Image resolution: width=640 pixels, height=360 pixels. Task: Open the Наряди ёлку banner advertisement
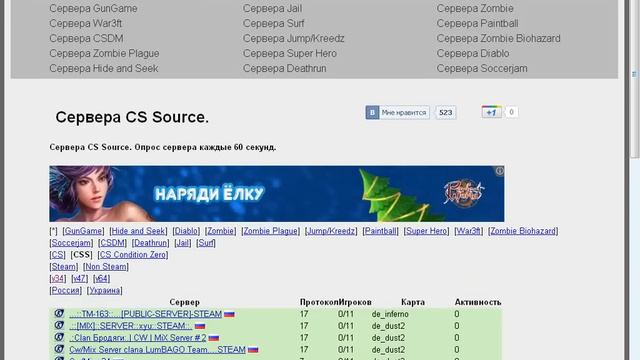[x=277, y=193]
